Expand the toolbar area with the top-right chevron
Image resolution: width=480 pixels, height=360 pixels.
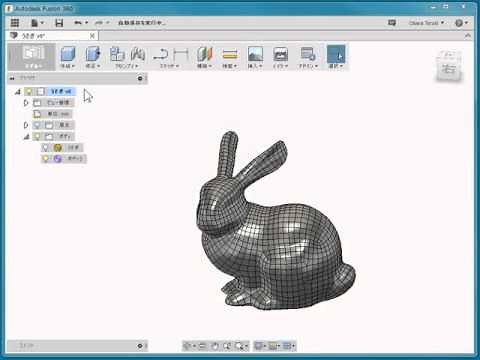click(468, 36)
